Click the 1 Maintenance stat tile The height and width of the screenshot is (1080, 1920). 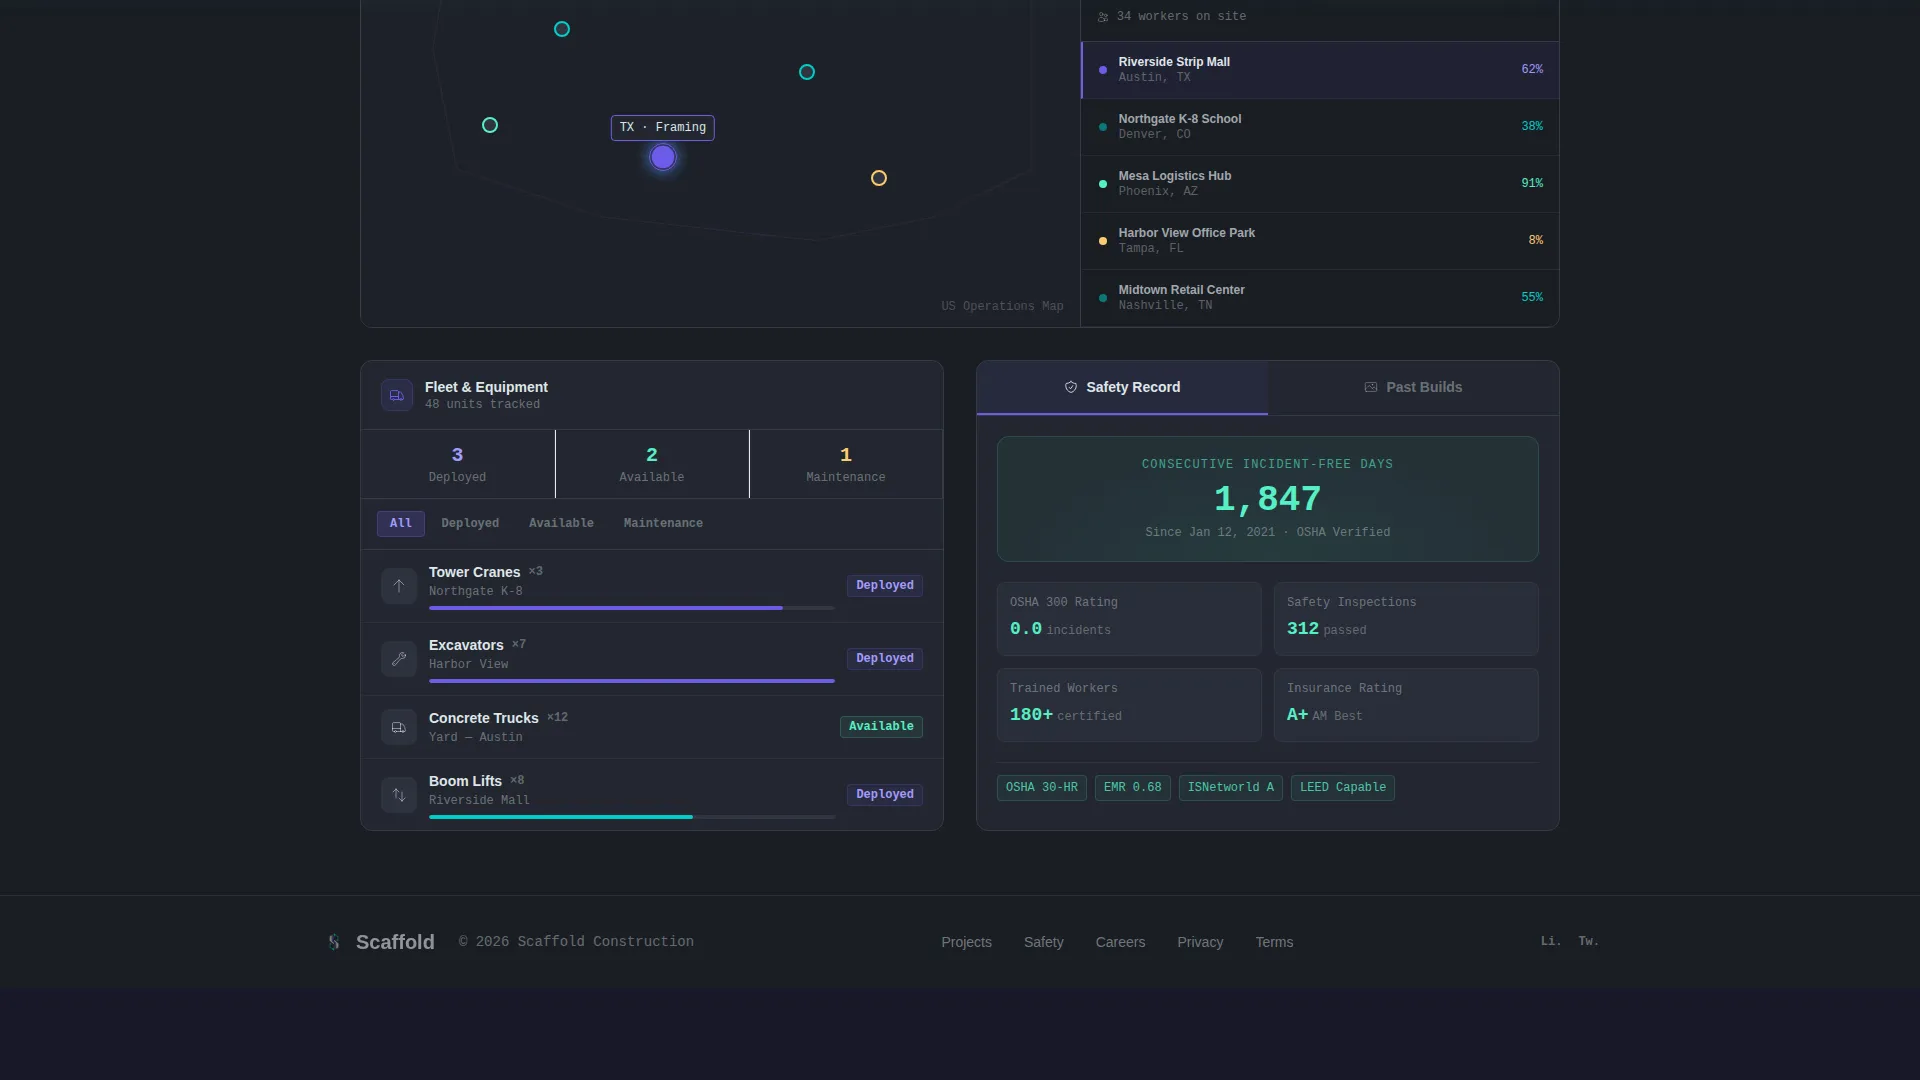coord(846,464)
